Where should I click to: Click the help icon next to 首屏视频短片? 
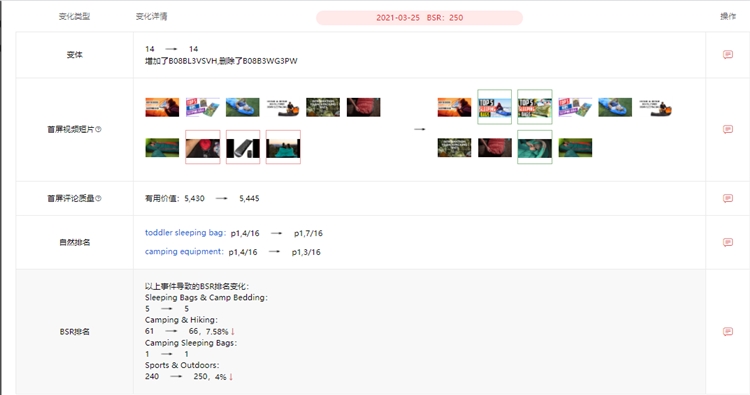99,129
